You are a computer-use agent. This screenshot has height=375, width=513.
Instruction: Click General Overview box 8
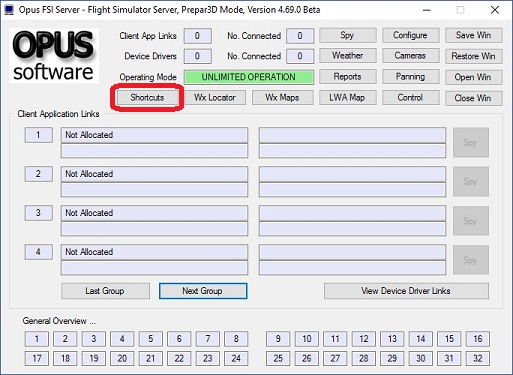(x=236, y=339)
